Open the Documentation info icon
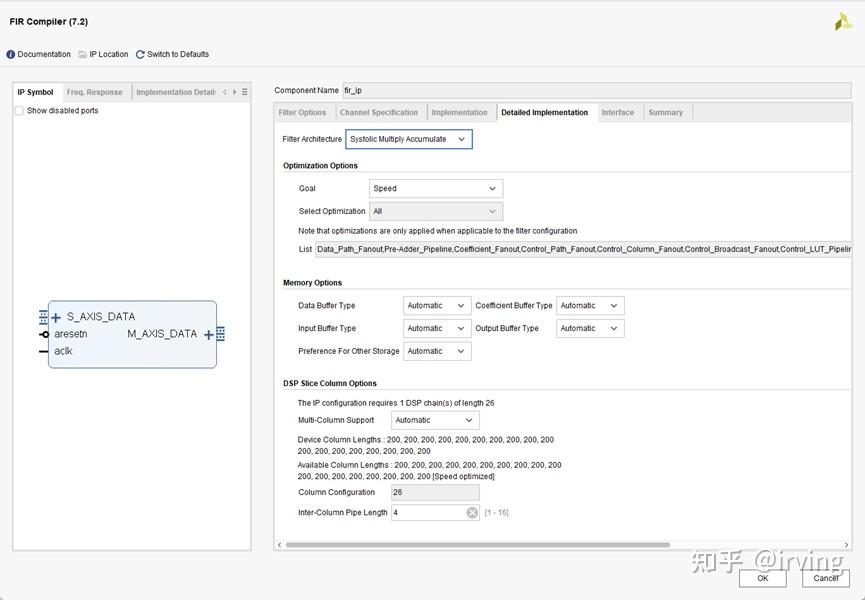 click(x=10, y=55)
